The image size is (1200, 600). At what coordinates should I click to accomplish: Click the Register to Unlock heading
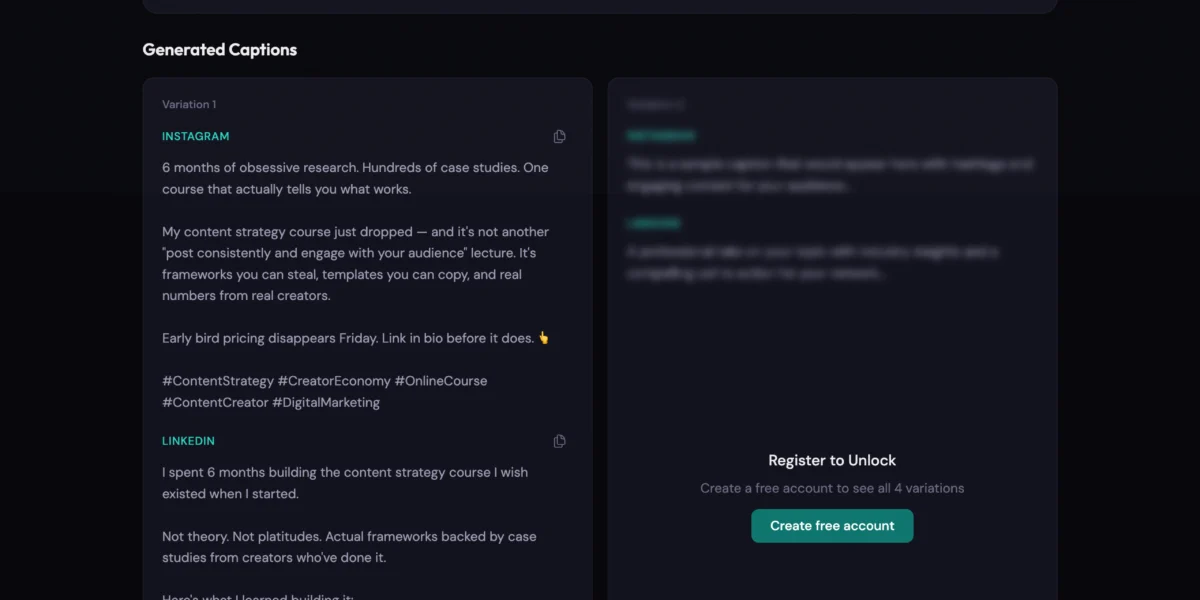point(832,460)
